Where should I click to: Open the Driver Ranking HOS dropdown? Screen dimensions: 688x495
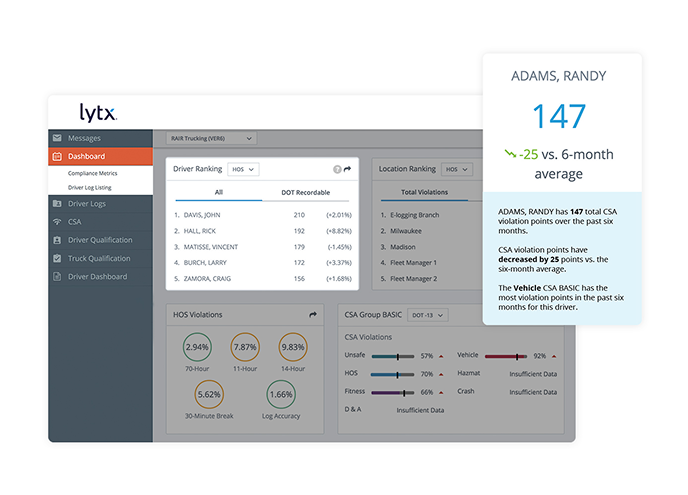(x=243, y=169)
